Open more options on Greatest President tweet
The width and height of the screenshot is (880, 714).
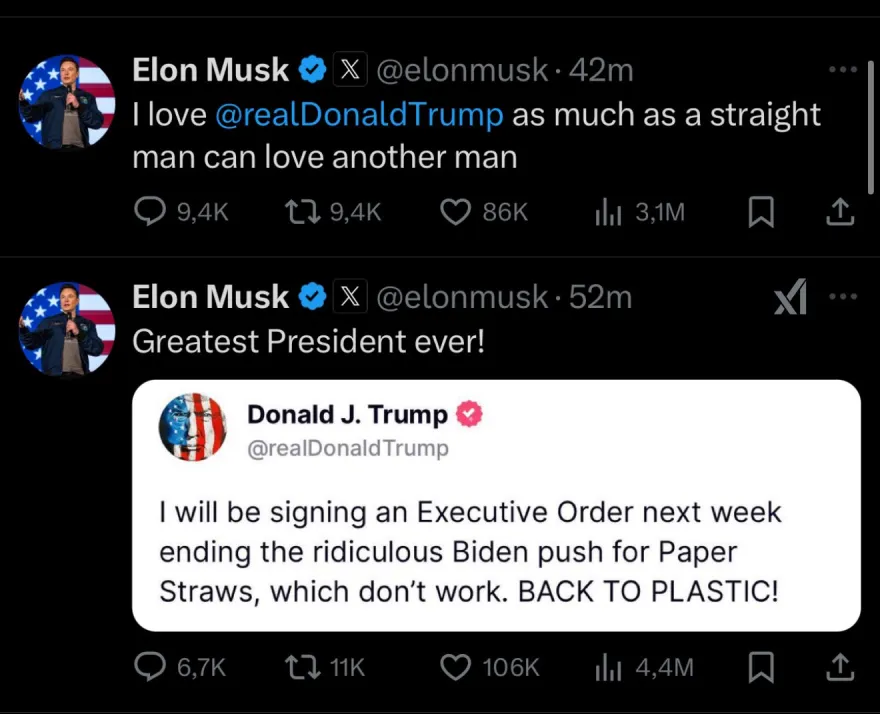[x=843, y=297]
